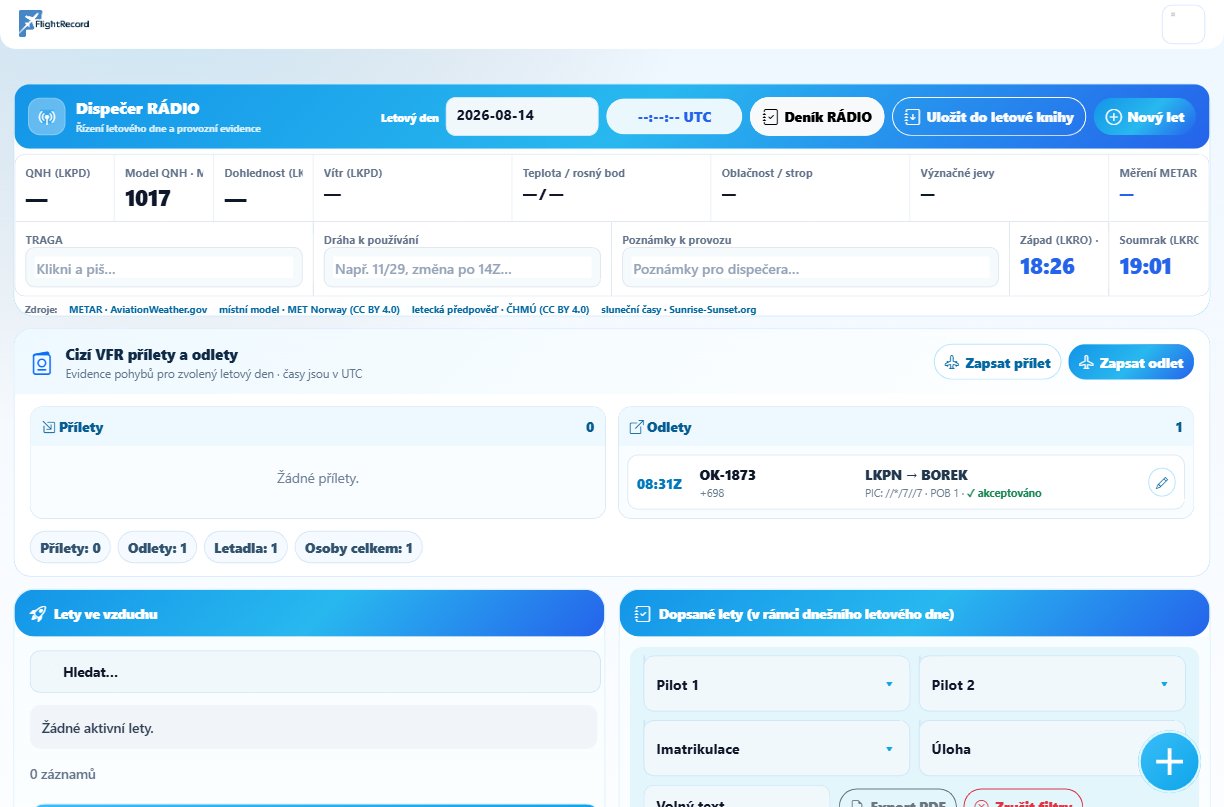1224x807 pixels.
Task: Edit the OK-1873 departure with pencil icon
Action: 1161,483
